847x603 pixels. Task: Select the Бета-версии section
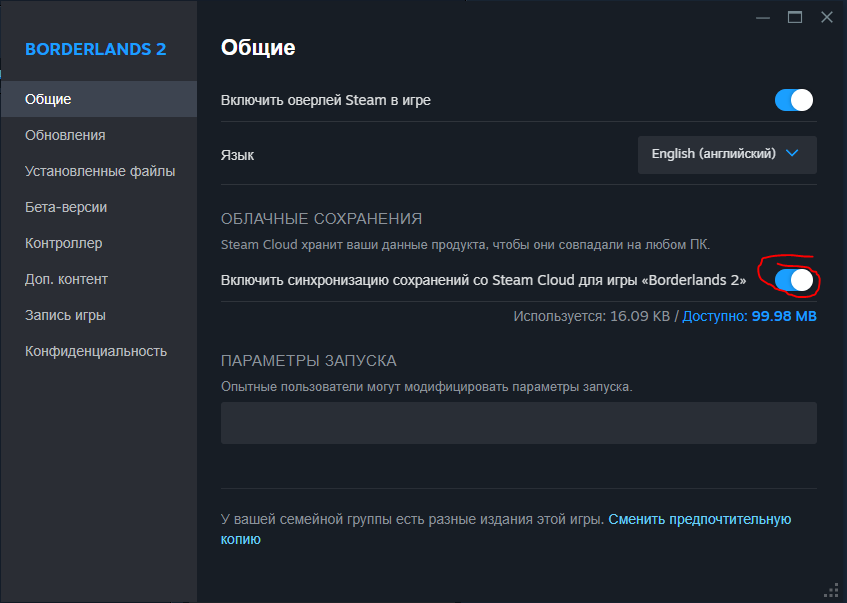(x=99, y=207)
